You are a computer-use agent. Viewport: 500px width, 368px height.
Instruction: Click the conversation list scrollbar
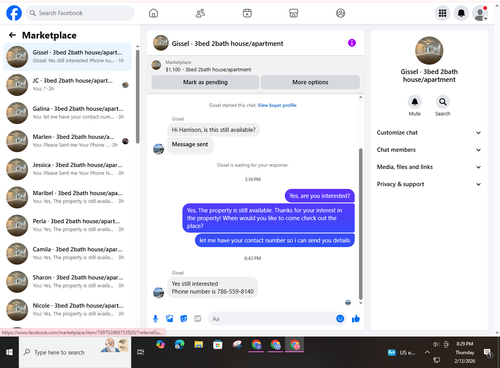[138, 97]
